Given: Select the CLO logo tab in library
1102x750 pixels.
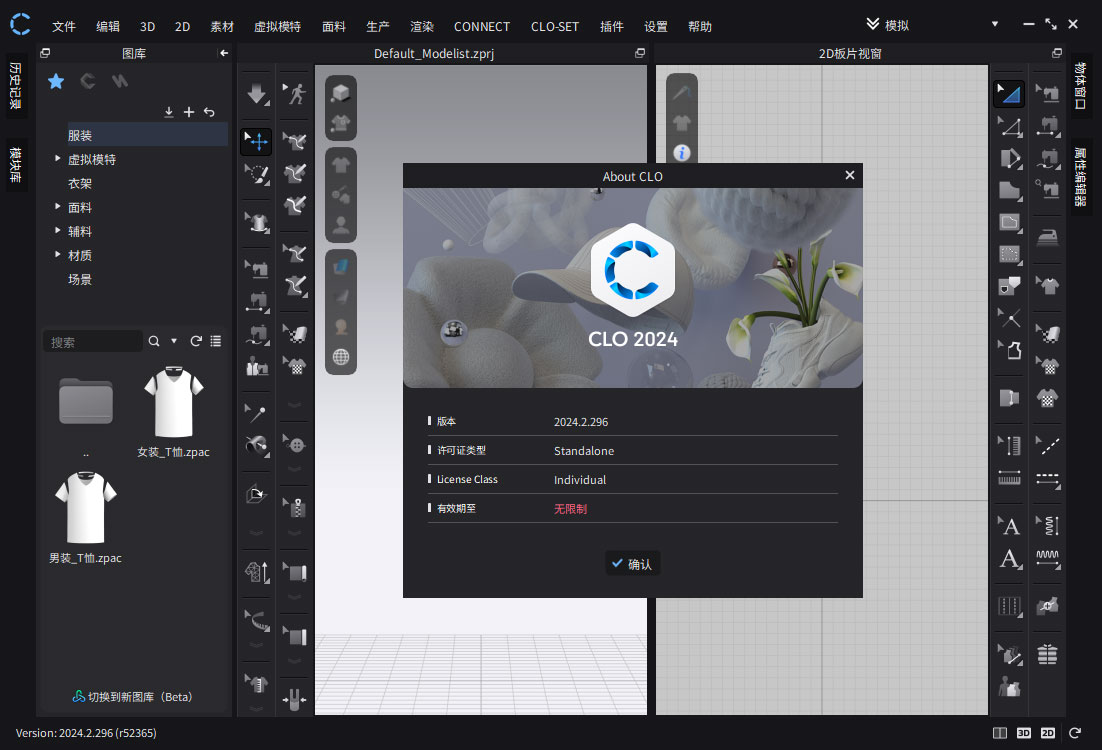Looking at the screenshot, I should click(x=88, y=82).
